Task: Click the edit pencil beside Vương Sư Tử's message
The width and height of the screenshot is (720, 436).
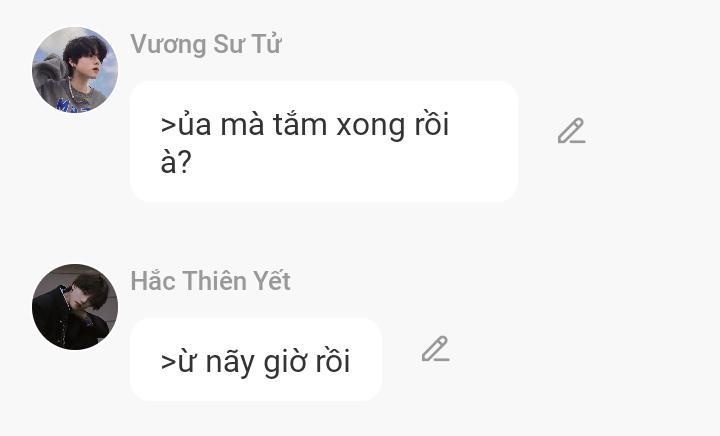Action: pyautogui.click(x=571, y=131)
